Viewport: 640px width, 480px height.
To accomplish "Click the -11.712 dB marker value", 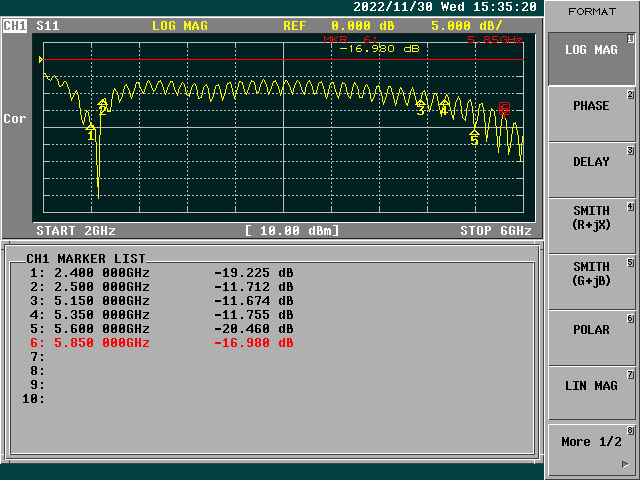I will coord(253,287).
